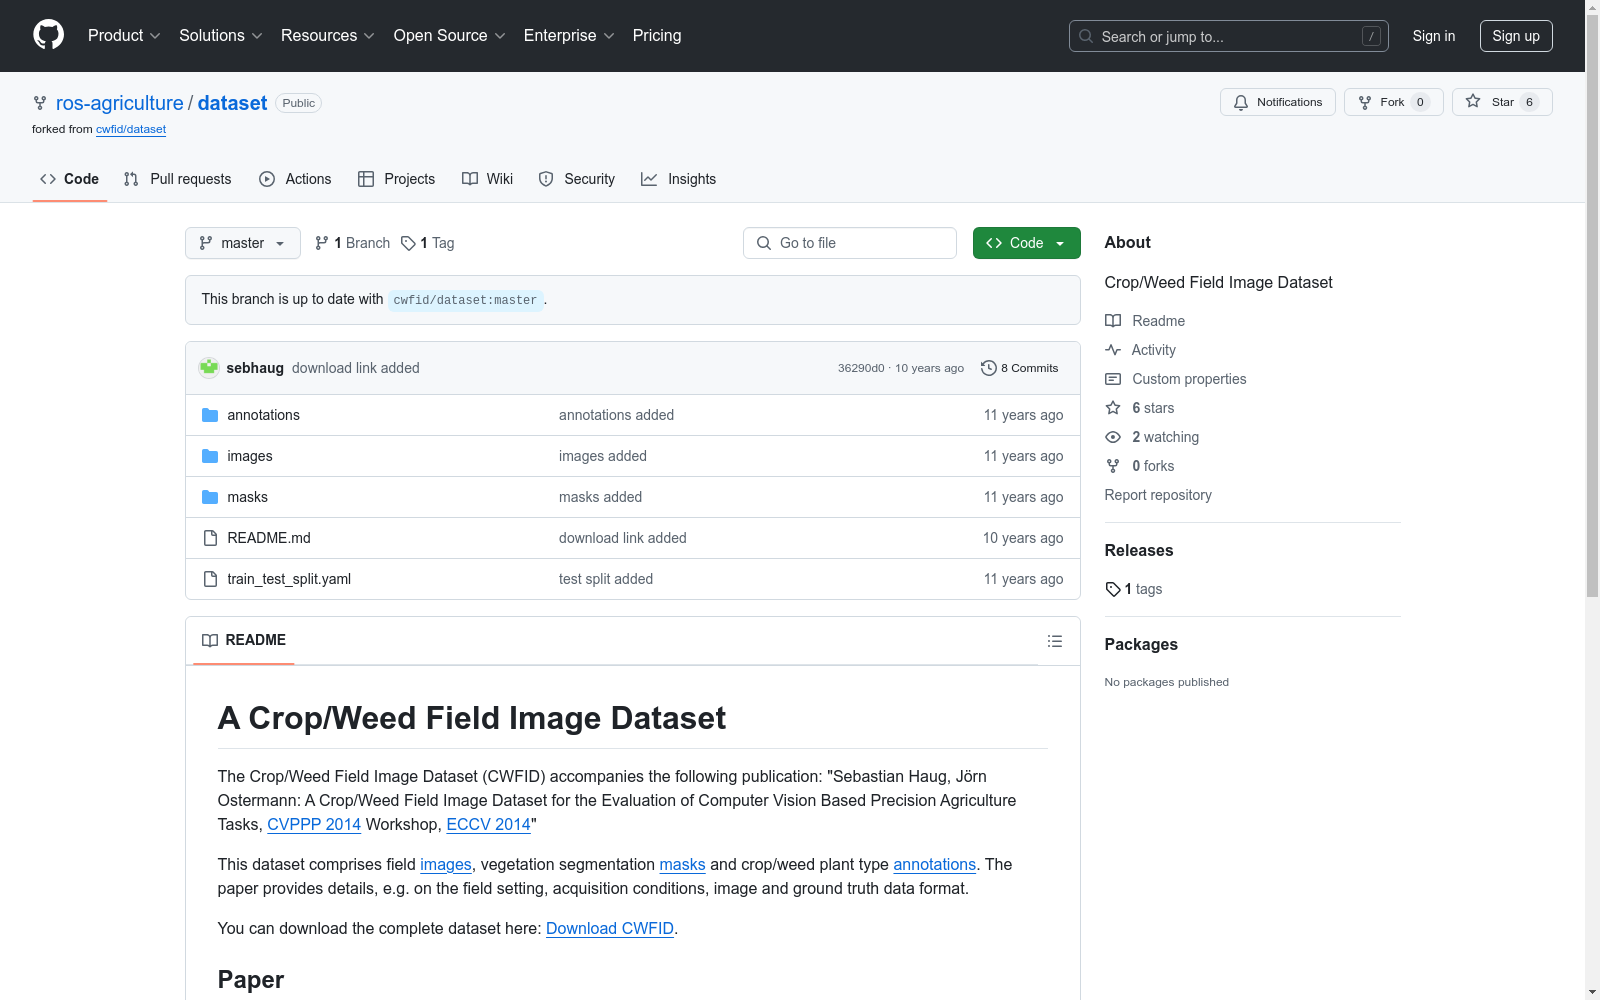
Task: Focus the Search or jump to field
Action: [x=1229, y=36]
